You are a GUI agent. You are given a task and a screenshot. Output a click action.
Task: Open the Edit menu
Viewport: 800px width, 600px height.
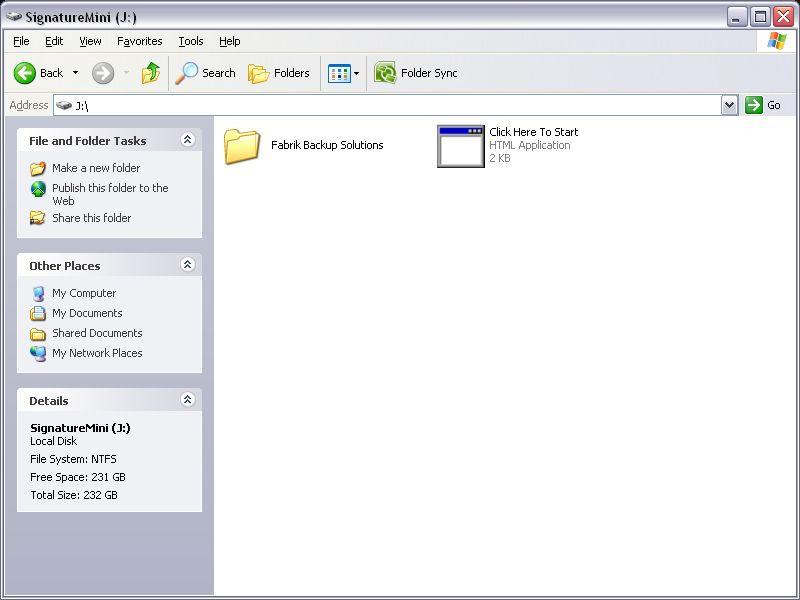[54, 41]
